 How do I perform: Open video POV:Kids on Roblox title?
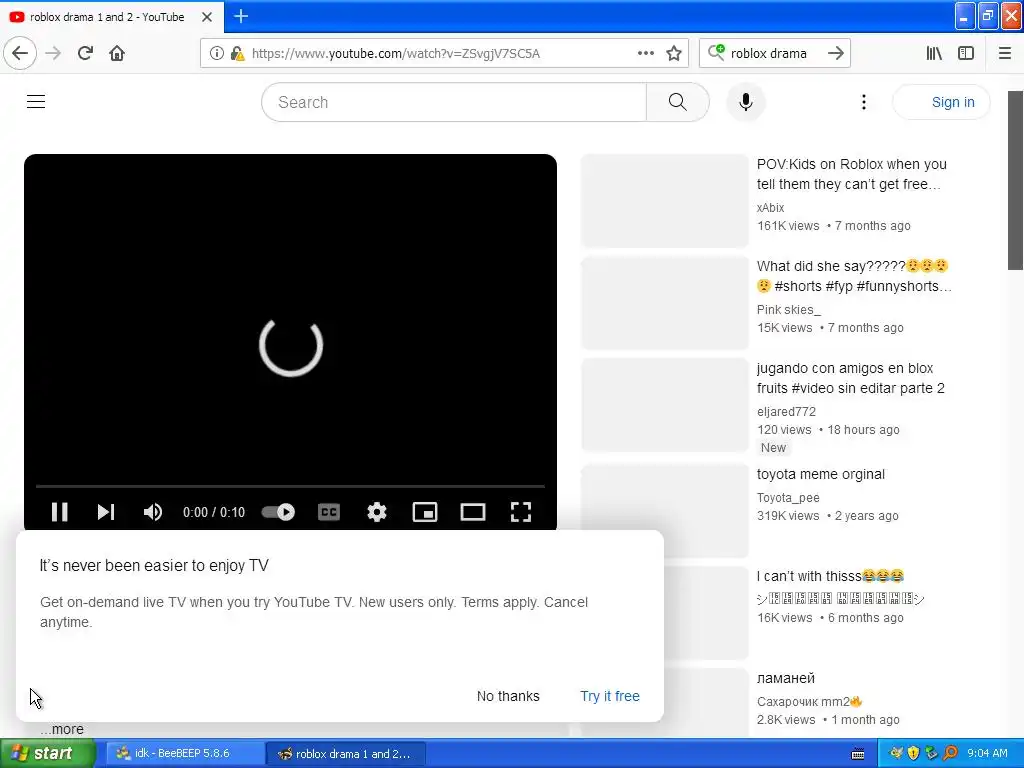pos(851,174)
